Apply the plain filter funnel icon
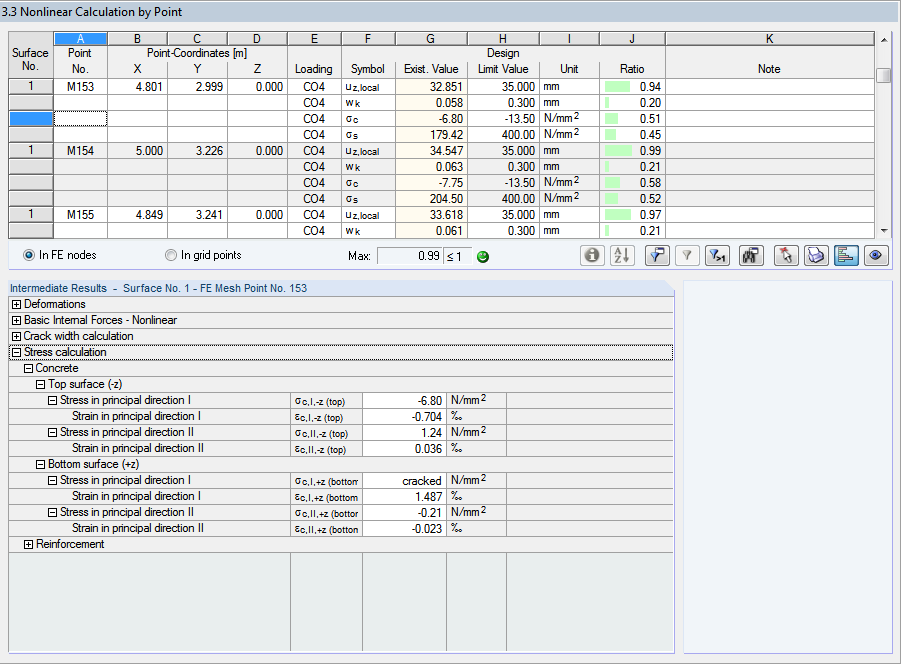Image resolution: width=901 pixels, height=664 pixels. coord(686,255)
